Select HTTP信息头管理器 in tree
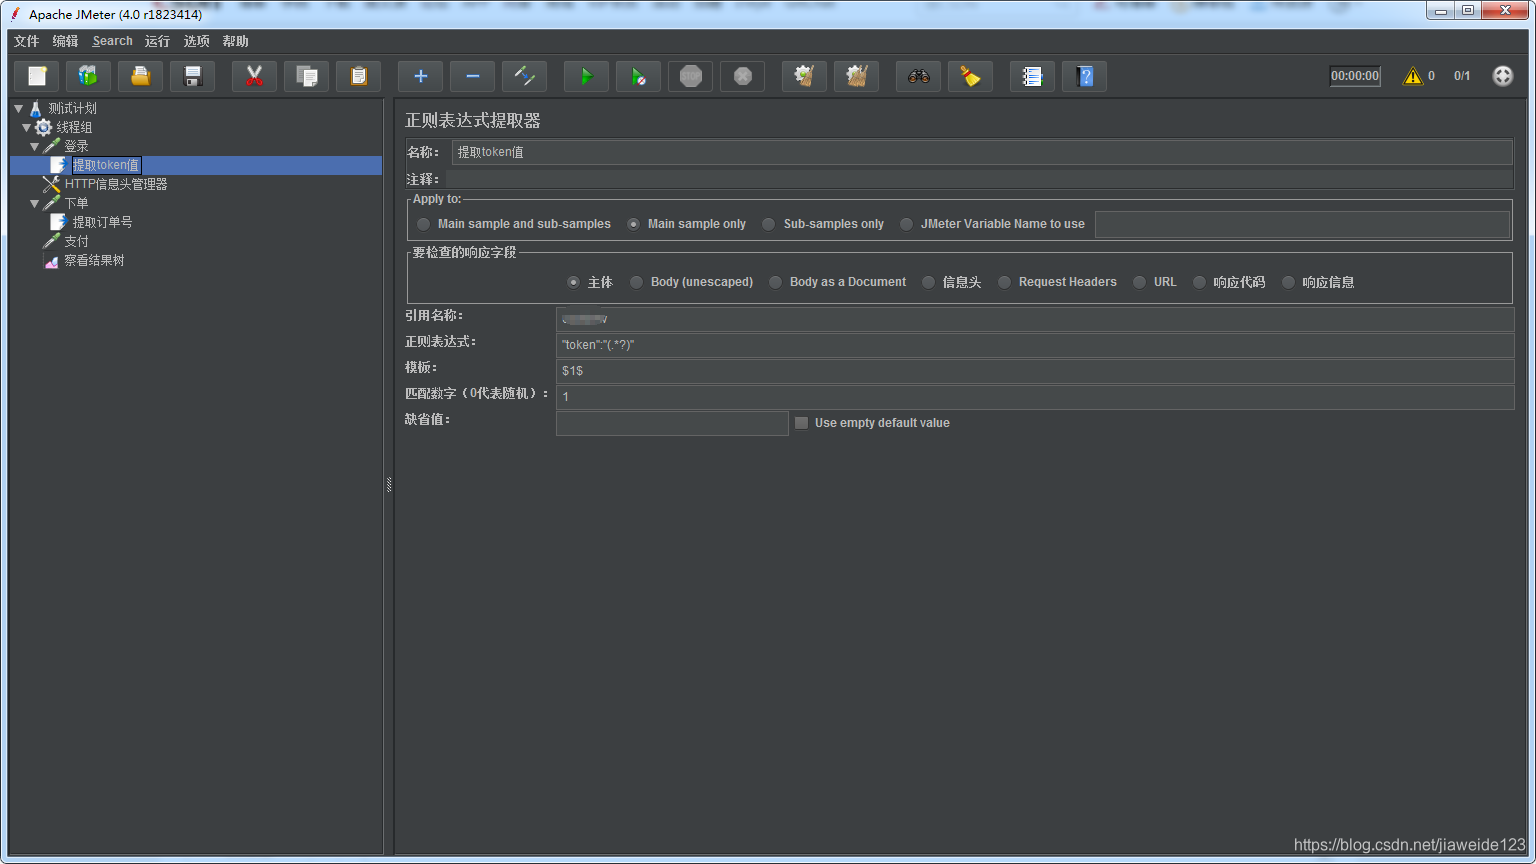 (x=115, y=184)
